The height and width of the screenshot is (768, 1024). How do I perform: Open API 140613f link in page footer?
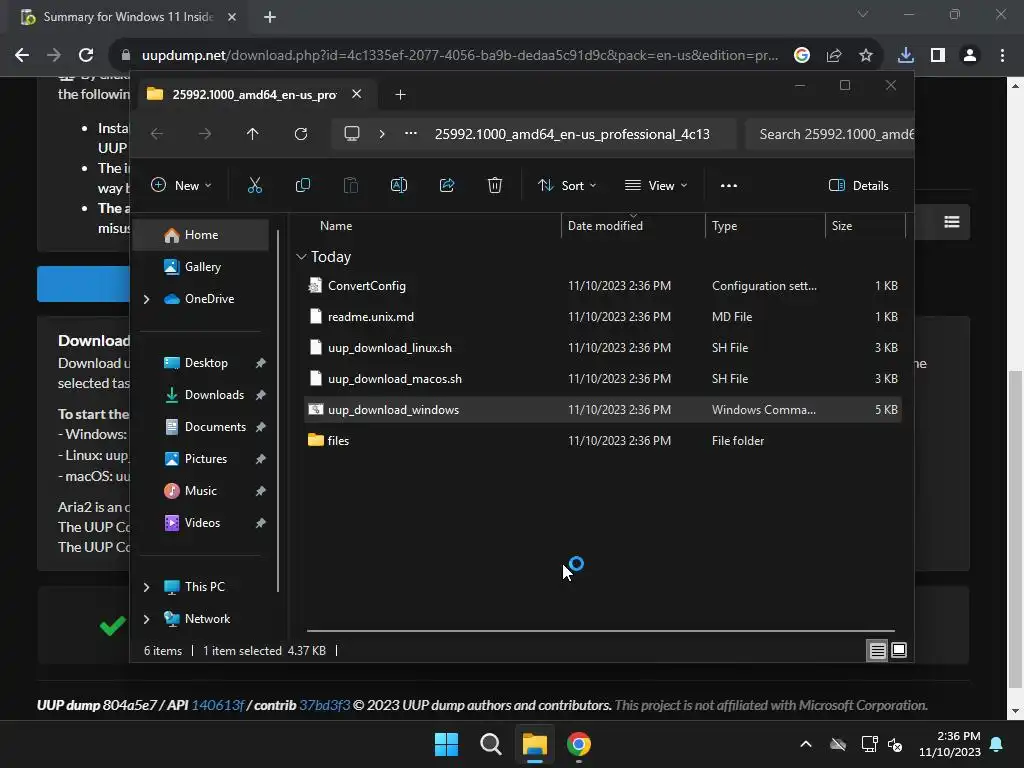[x=217, y=705]
